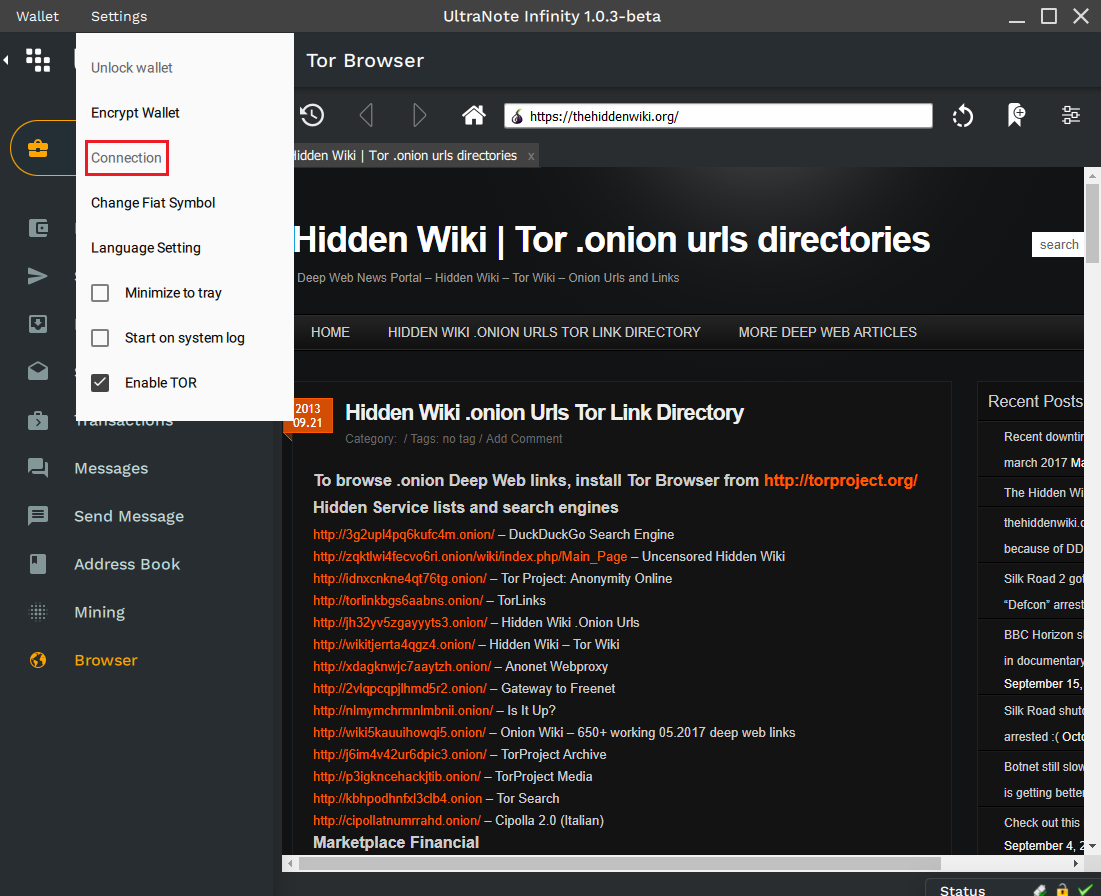Open Send Message in the sidebar
This screenshot has width=1101, height=896.
coord(129,516)
